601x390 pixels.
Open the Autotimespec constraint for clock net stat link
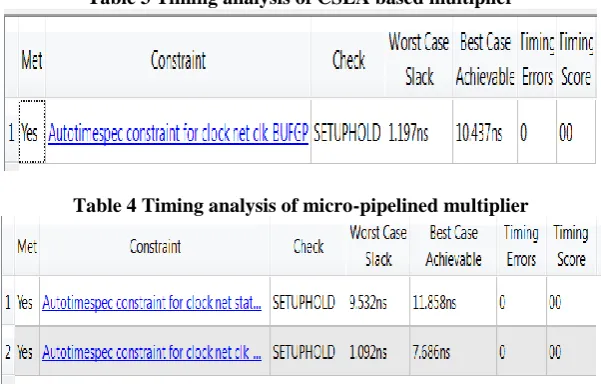(152, 303)
